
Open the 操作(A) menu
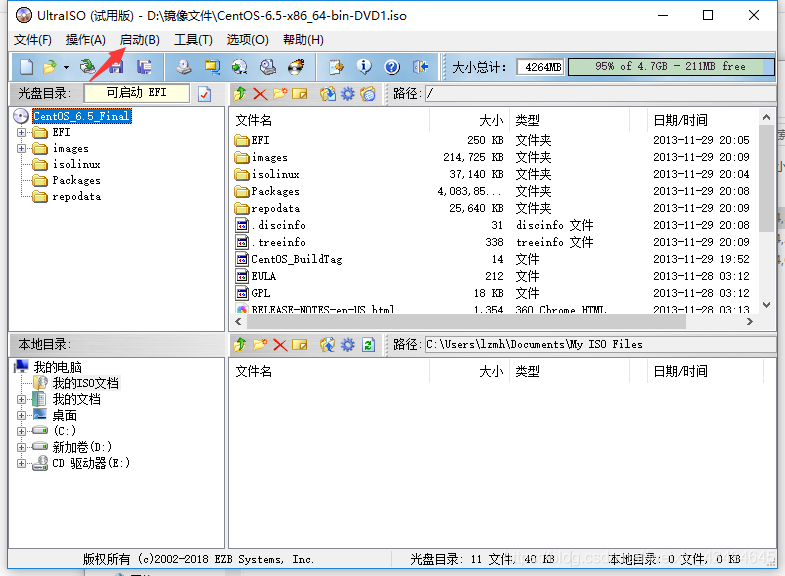click(x=86, y=40)
